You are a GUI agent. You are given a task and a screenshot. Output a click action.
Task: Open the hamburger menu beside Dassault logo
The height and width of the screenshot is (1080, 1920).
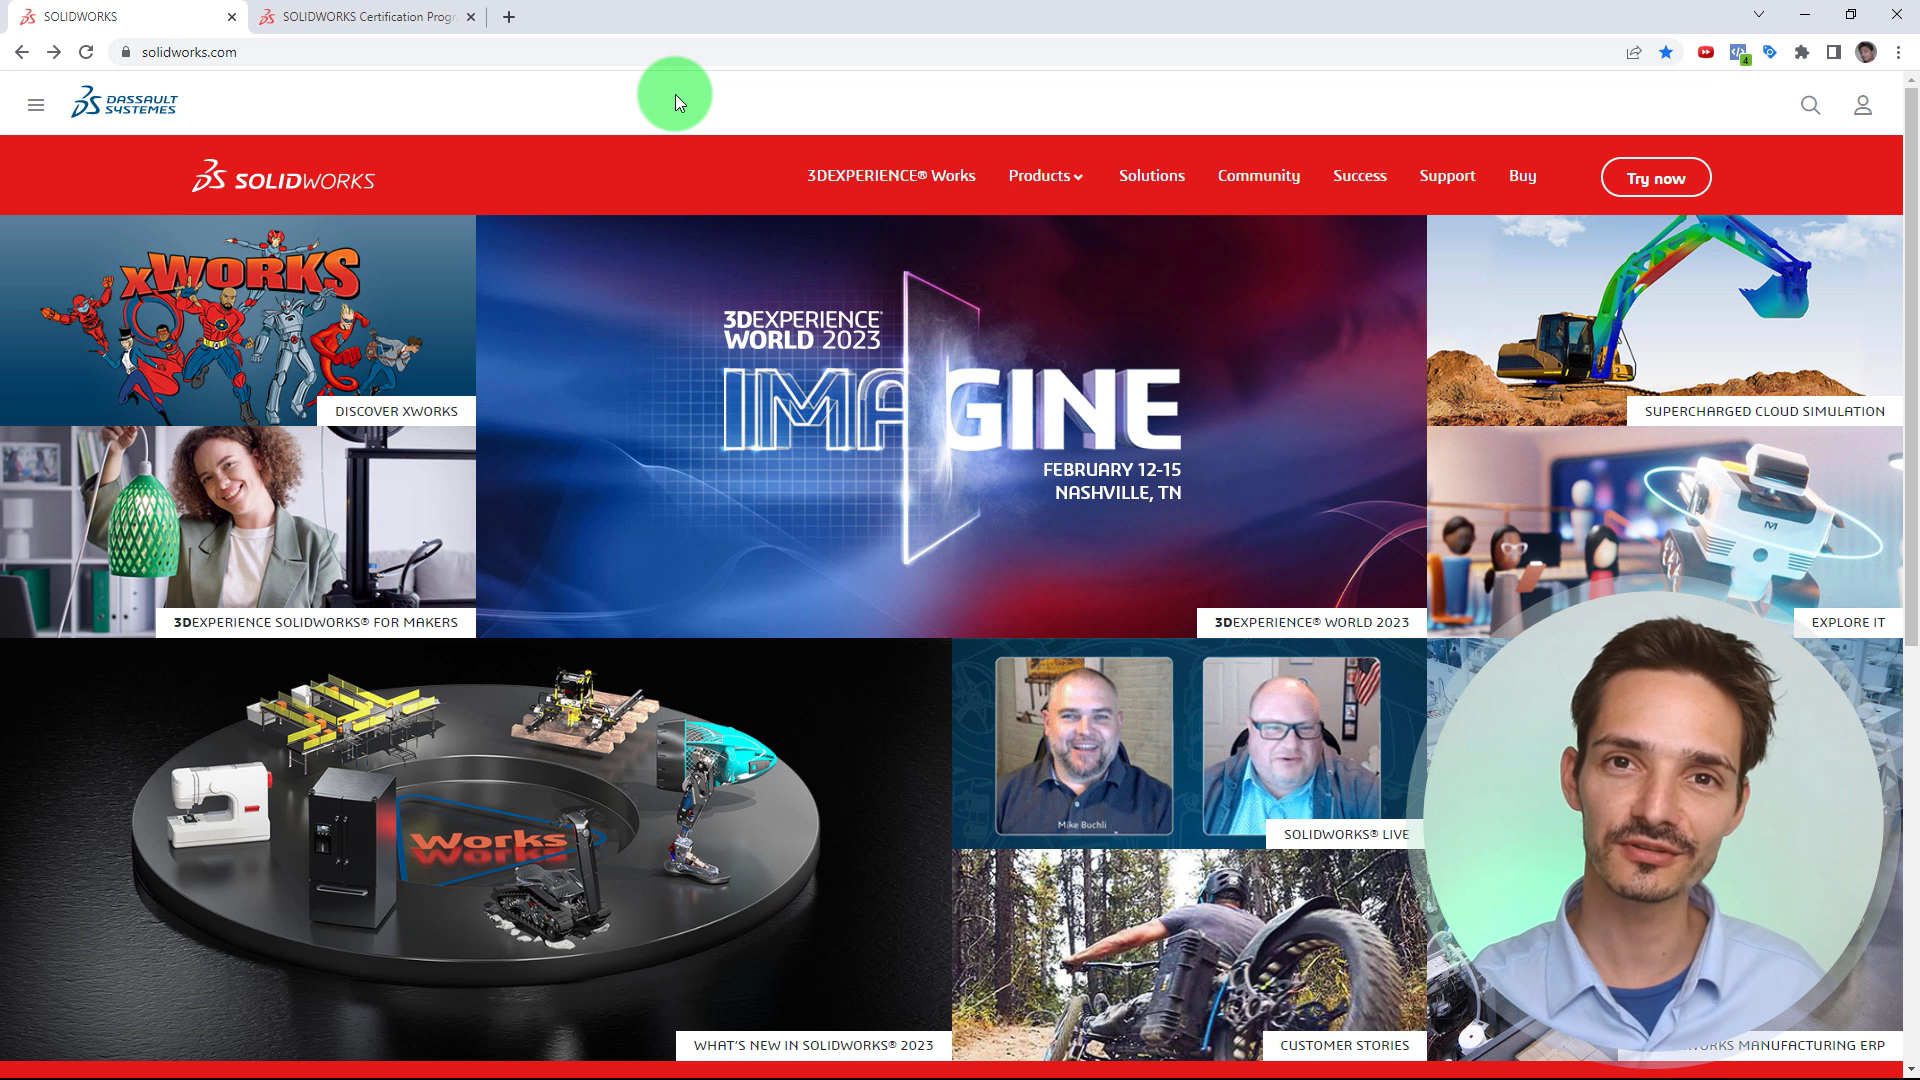(x=36, y=105)
